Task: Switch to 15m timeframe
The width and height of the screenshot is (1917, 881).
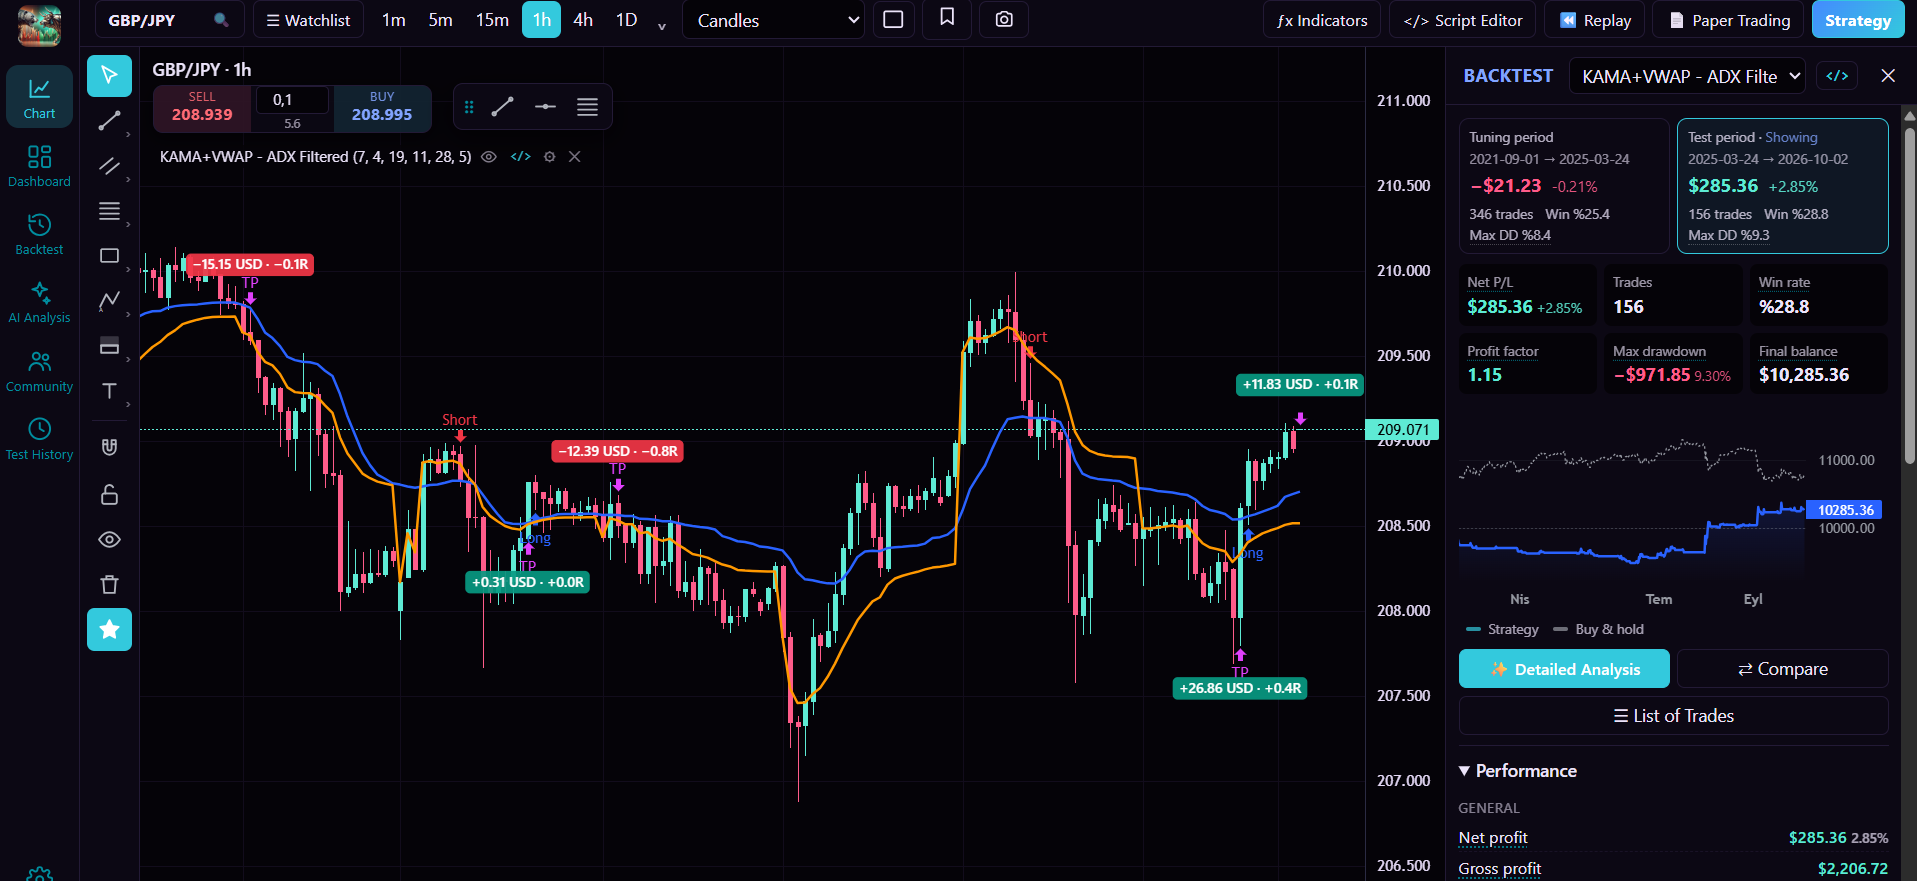Action: (x=492, y=20)
